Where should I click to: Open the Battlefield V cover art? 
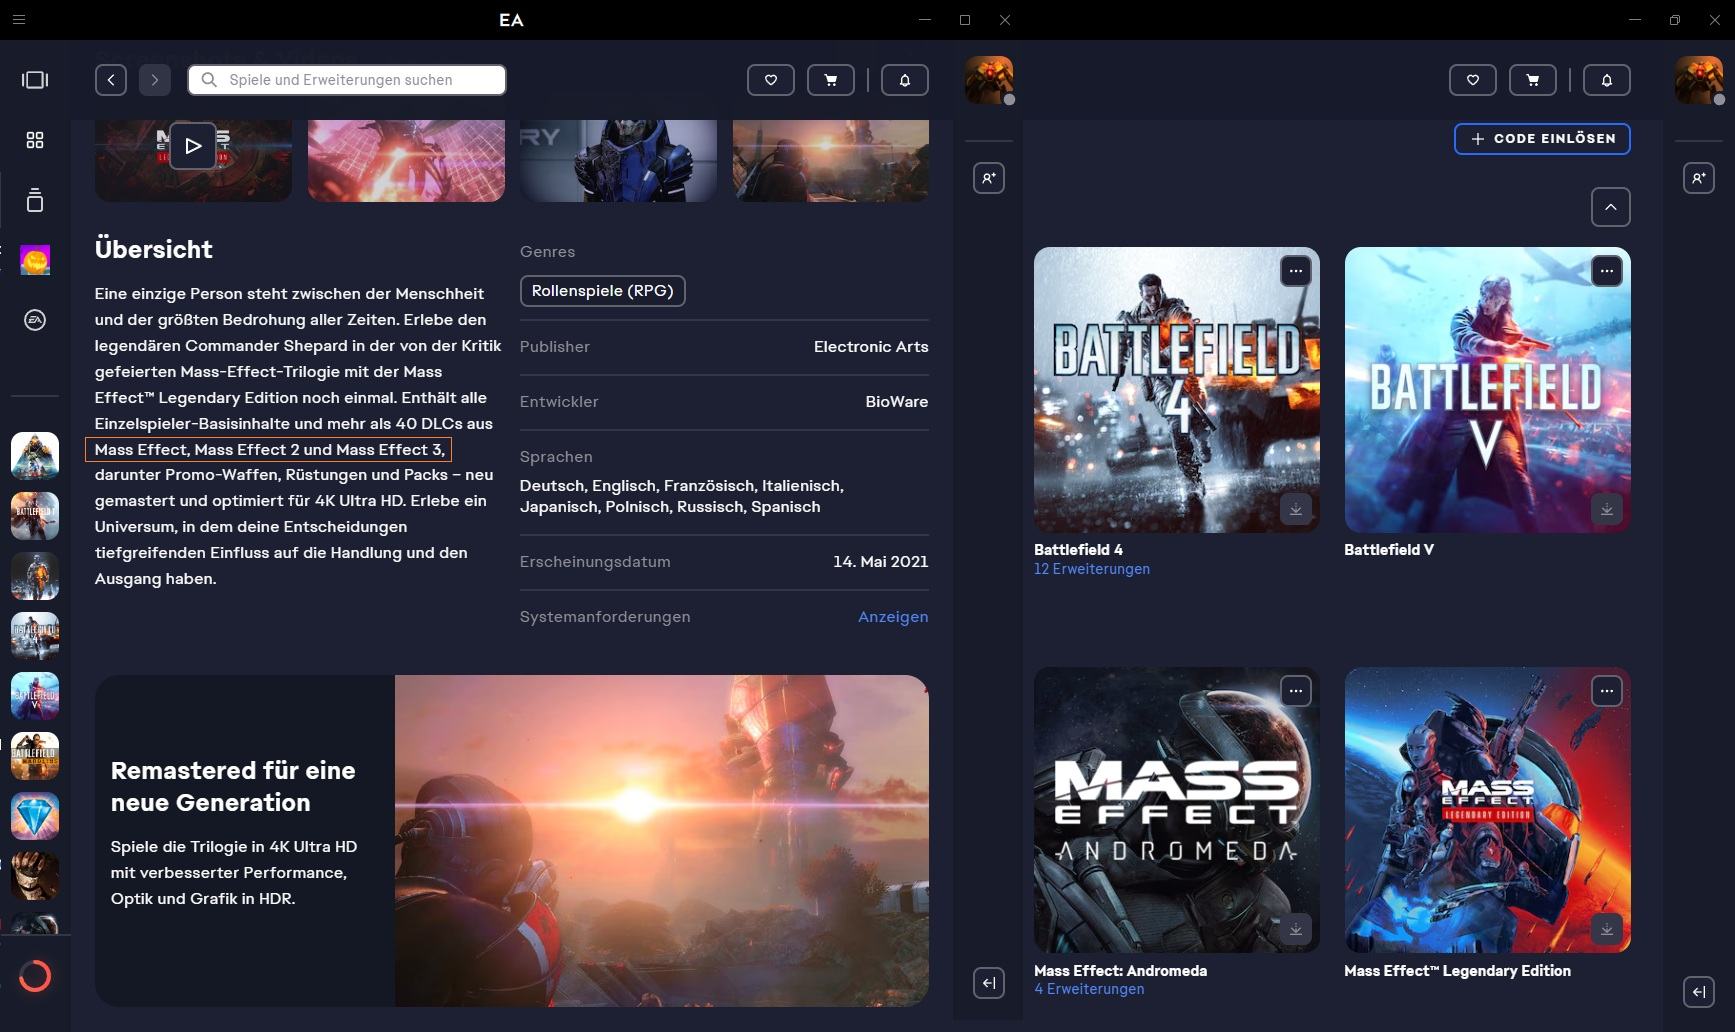tap(1488, 390)
